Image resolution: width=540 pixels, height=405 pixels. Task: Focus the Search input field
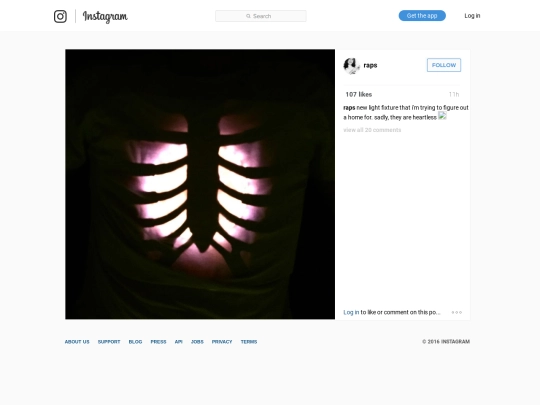coord(261,16)
